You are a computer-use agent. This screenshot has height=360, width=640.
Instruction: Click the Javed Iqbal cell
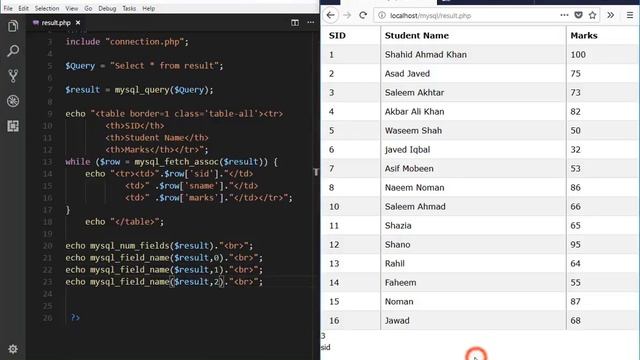(473, 149)
